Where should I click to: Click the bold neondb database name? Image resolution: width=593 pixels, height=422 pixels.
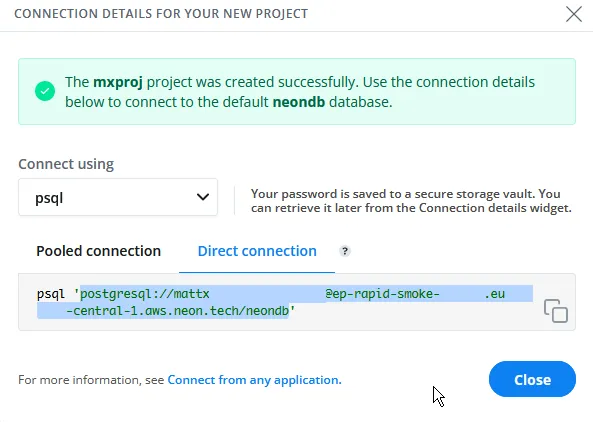point(299,102)
